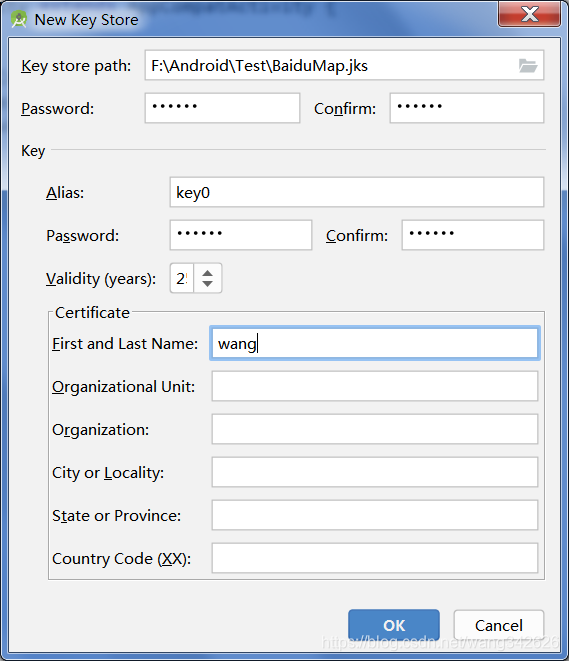Close the New Key Store window
Image resolution: width=569 pixels, height=661 pixels.
click(x=529, y=14)
